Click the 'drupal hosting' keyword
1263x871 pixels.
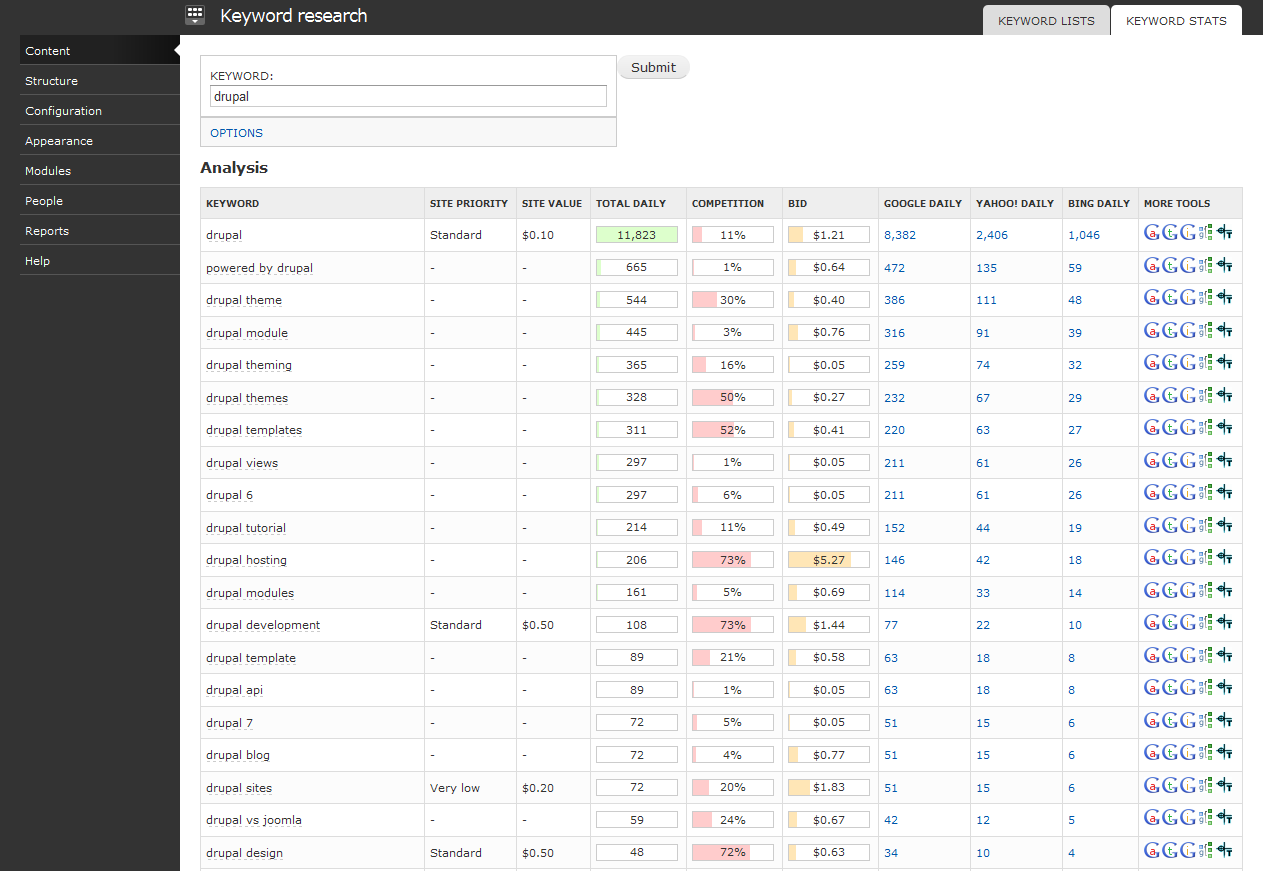click(x=246, y=560)
